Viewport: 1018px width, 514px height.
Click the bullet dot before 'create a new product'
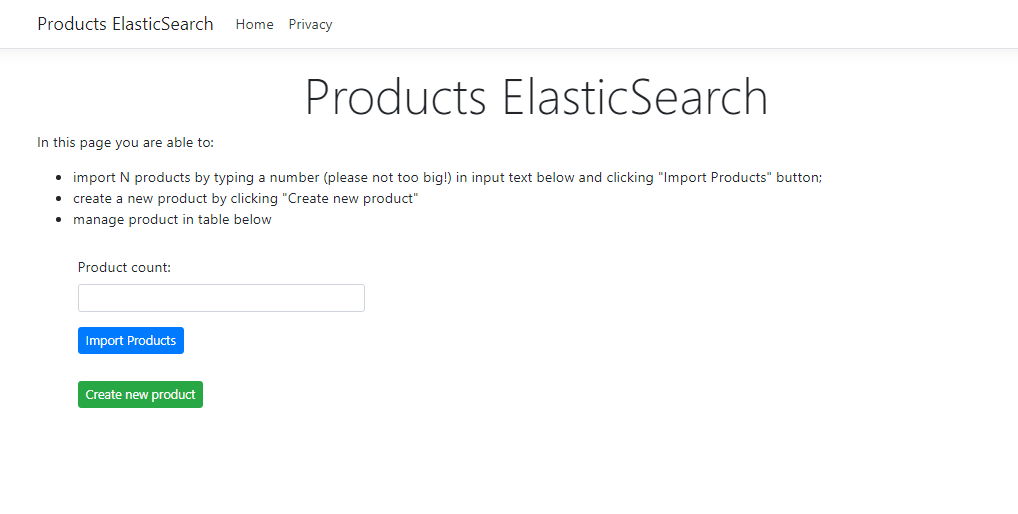coord(60,199)
